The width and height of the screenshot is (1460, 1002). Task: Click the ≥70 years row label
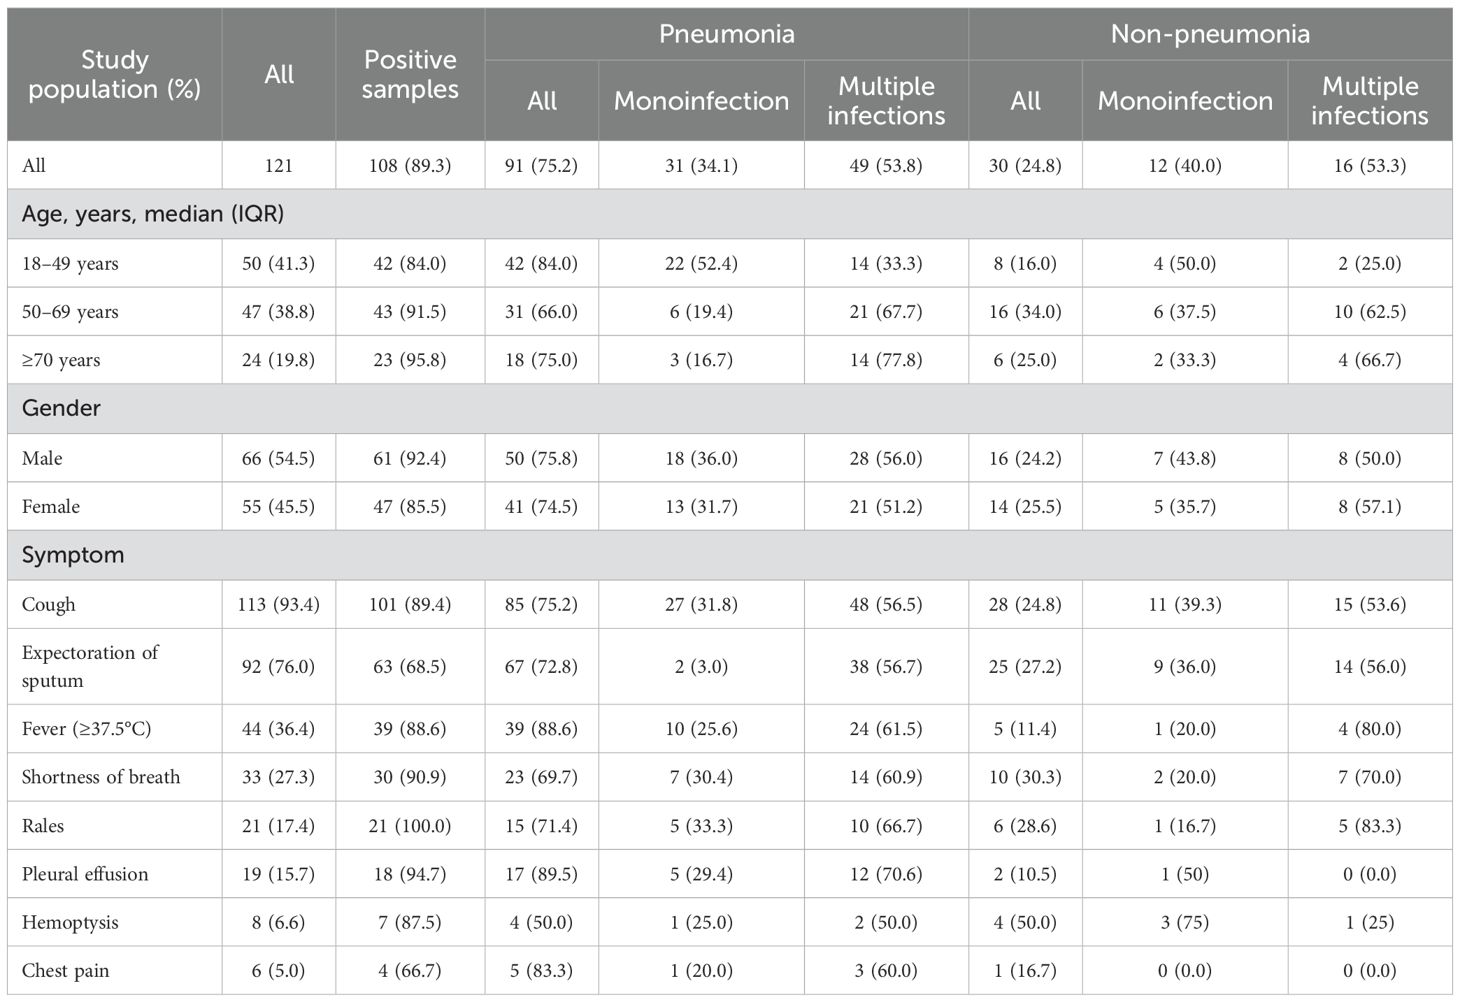point(61,360)
